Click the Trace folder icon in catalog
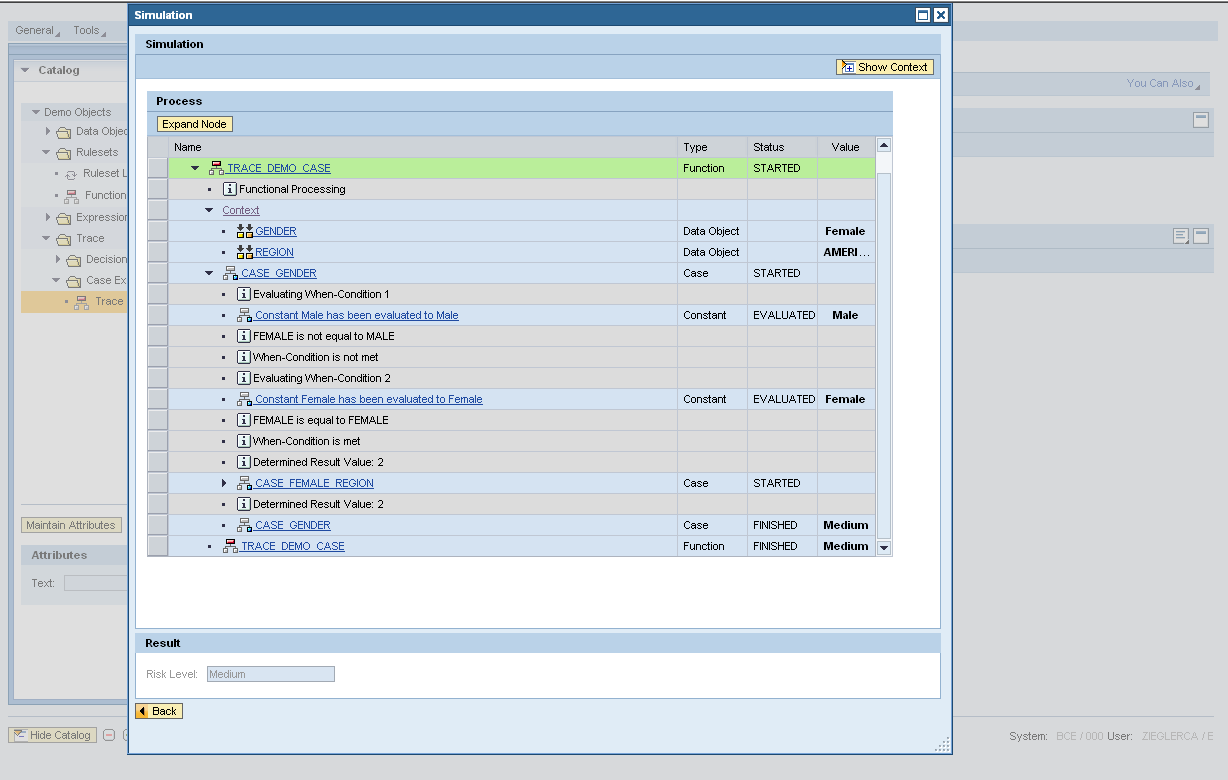The width and height of the screenshot is (1228, 780). [x=62, y=239]
